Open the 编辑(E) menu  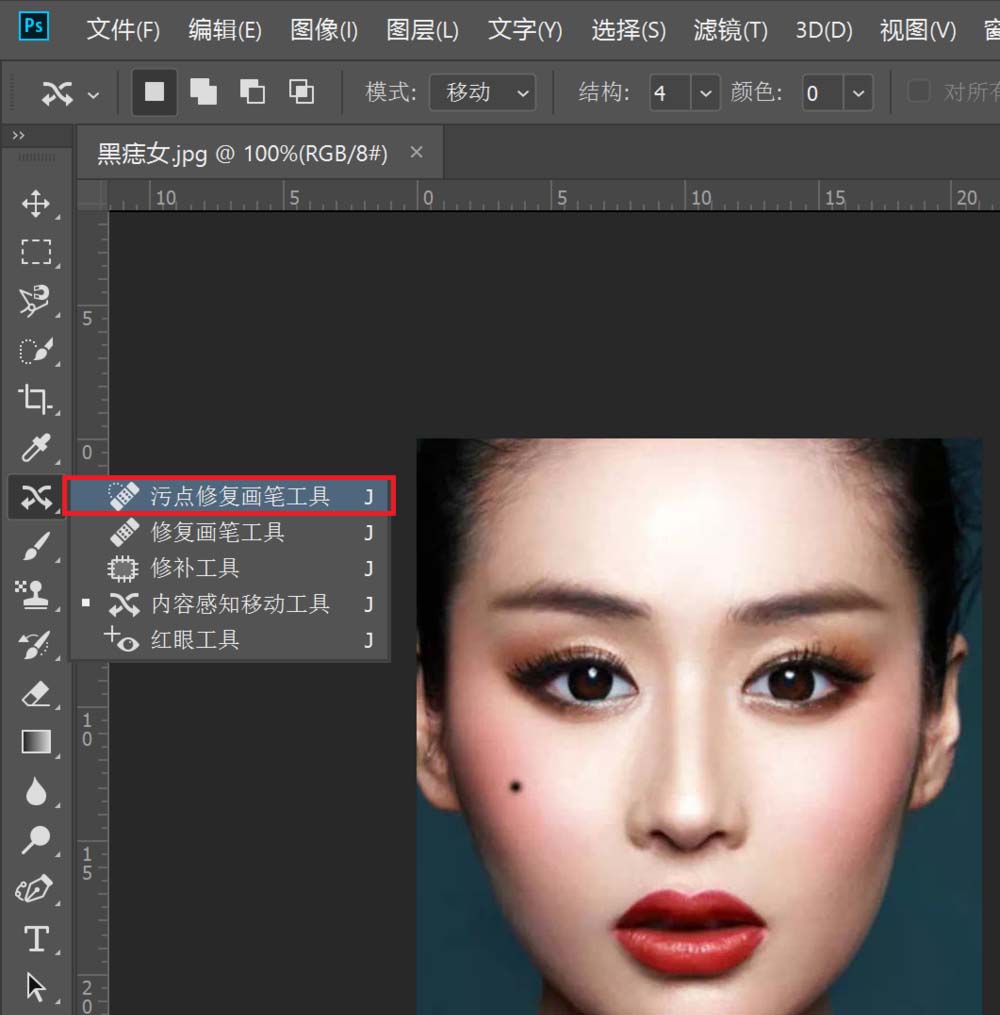tap(225, 30)
